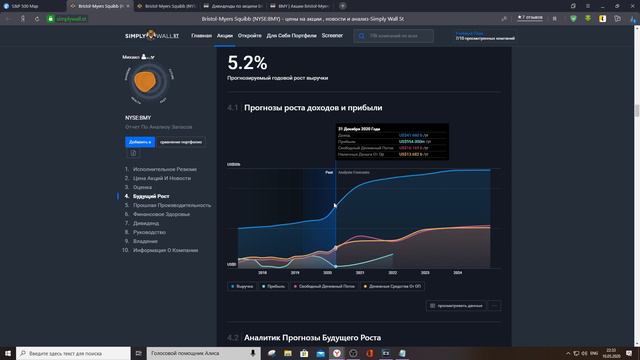The image size is (640, 360).
Task: Click the small document icon under Add button
Action: tap(133, 153)
